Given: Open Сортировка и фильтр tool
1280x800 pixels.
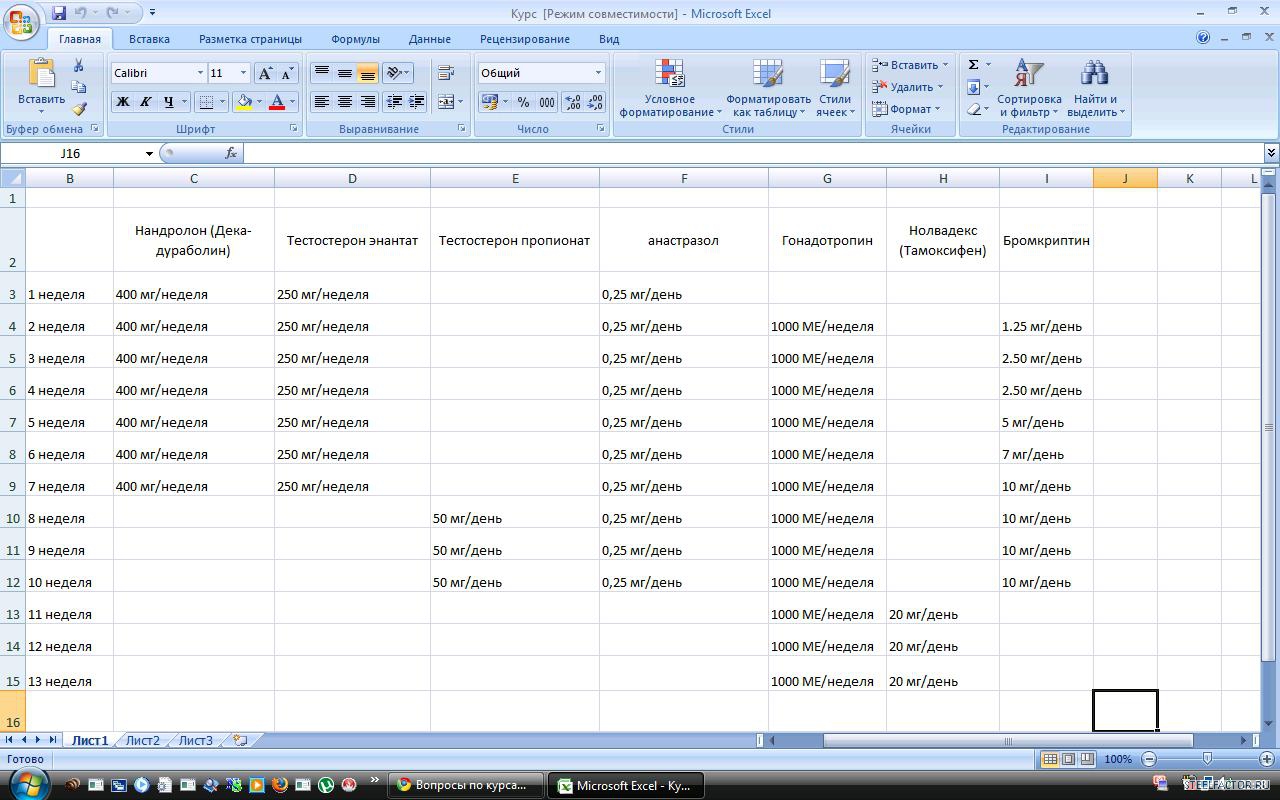Looking at the screenshot, I should (x=1029, y=88).
